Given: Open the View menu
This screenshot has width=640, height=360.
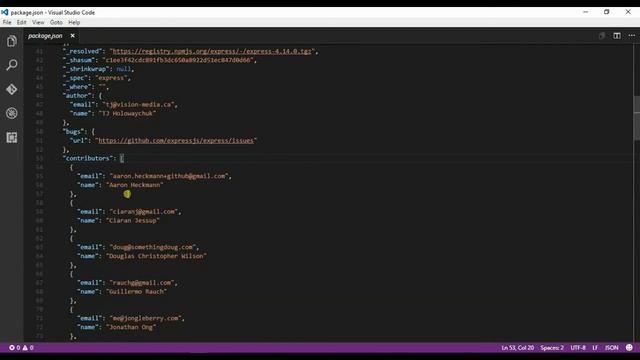Looking at the screenshot, I should click(38, 22).
